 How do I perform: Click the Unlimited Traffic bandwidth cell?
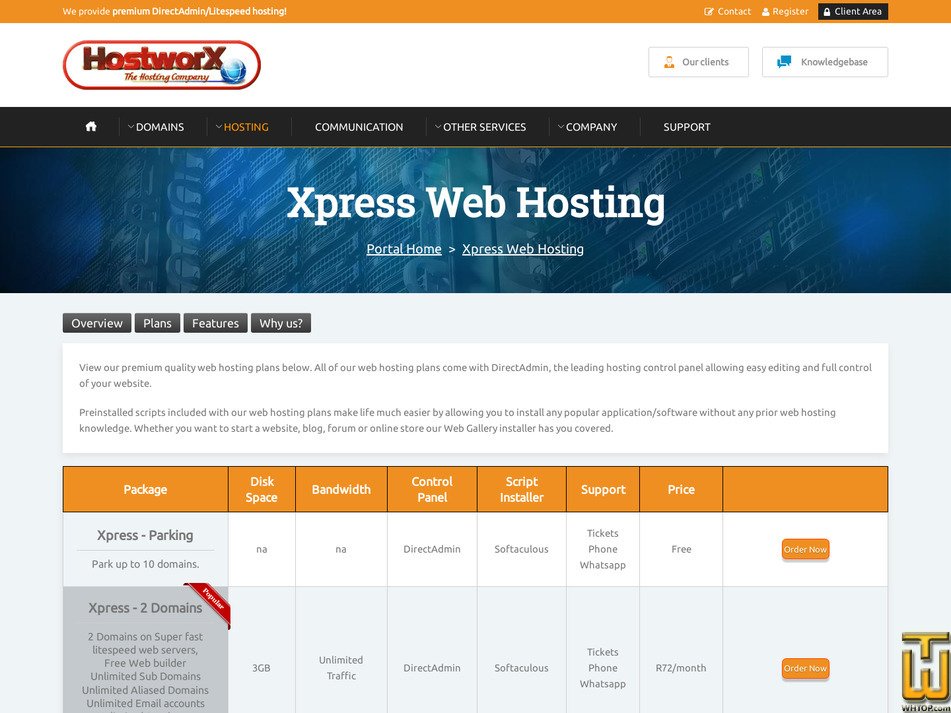click(x=341, y=668)
